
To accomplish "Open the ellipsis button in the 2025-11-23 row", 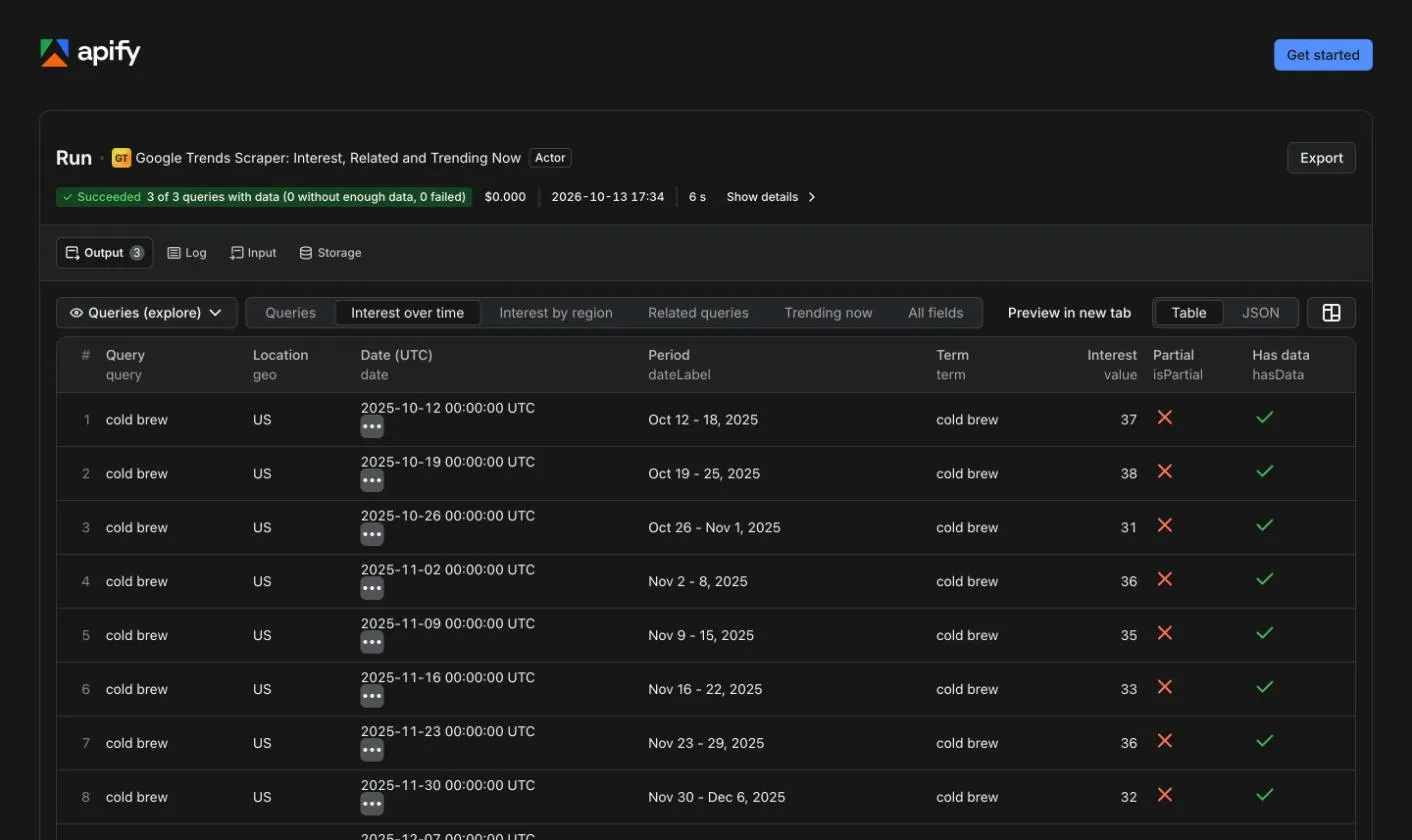I will pos(372,751).
